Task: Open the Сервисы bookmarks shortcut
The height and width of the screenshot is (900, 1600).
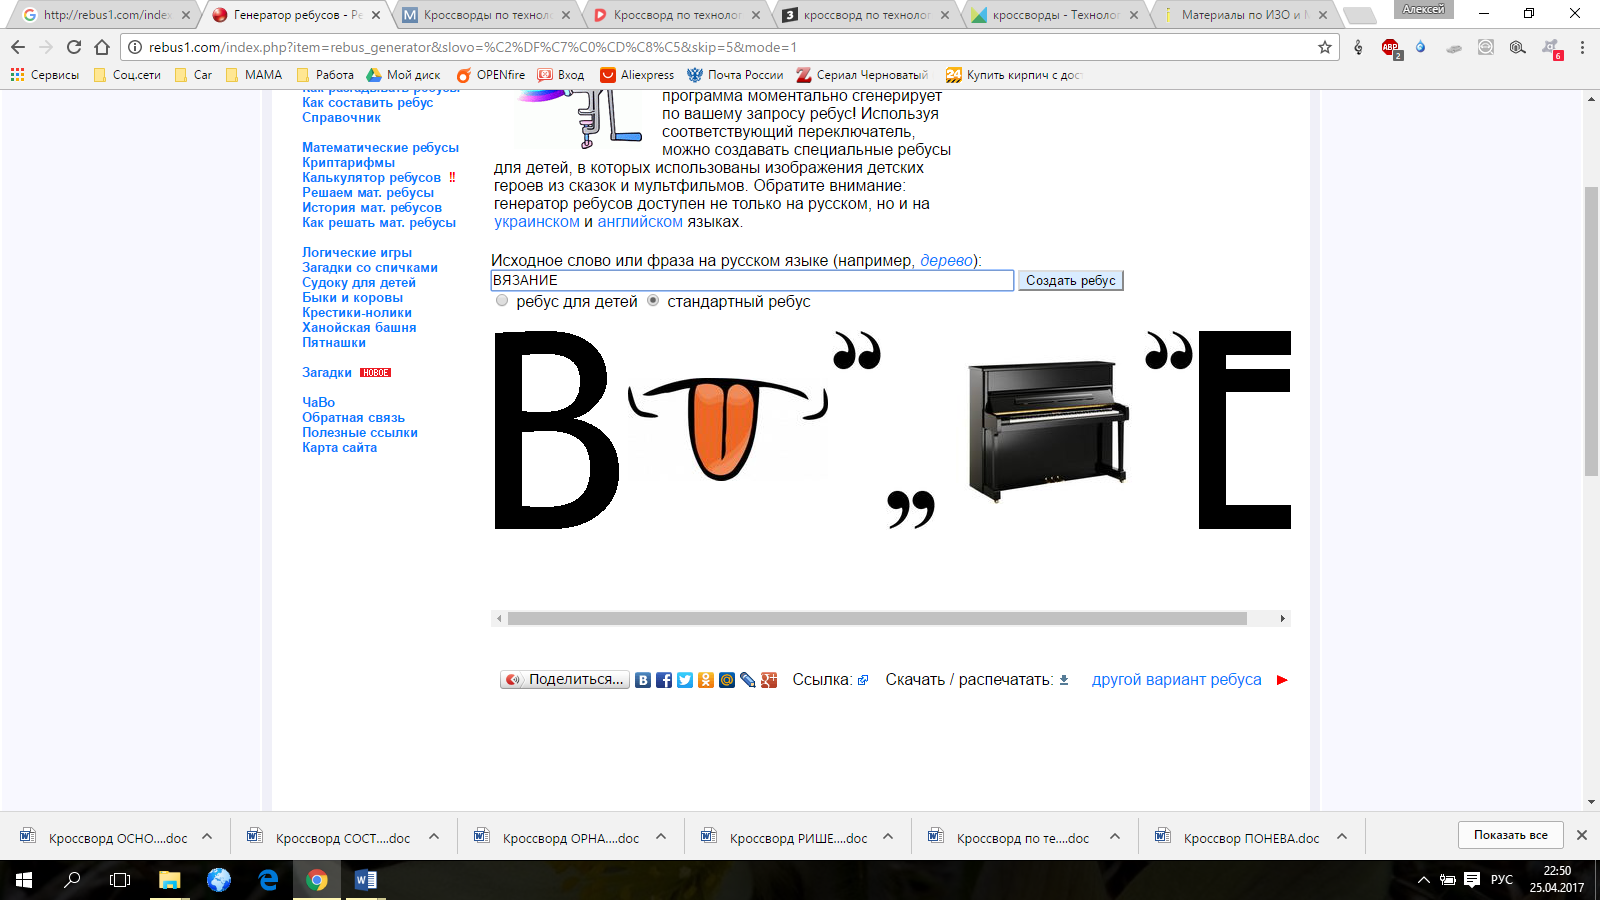Action: tap(45, 75)
